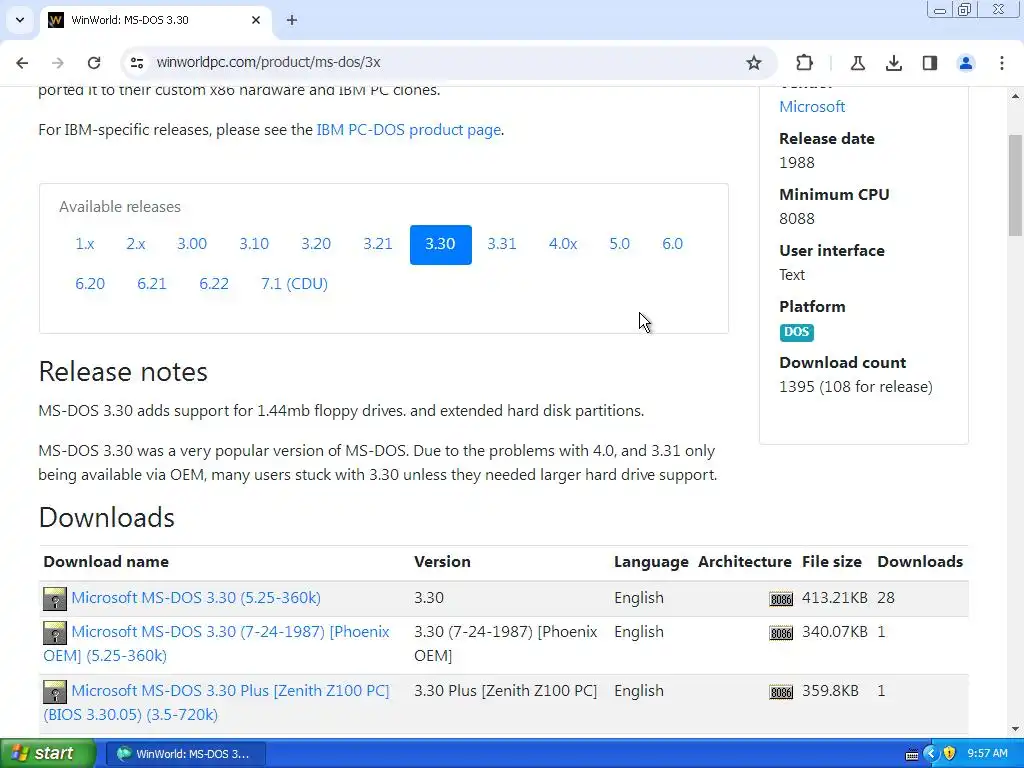Select the 3.31 release
Screen dimensions: 1024x768
coord(502,244)
